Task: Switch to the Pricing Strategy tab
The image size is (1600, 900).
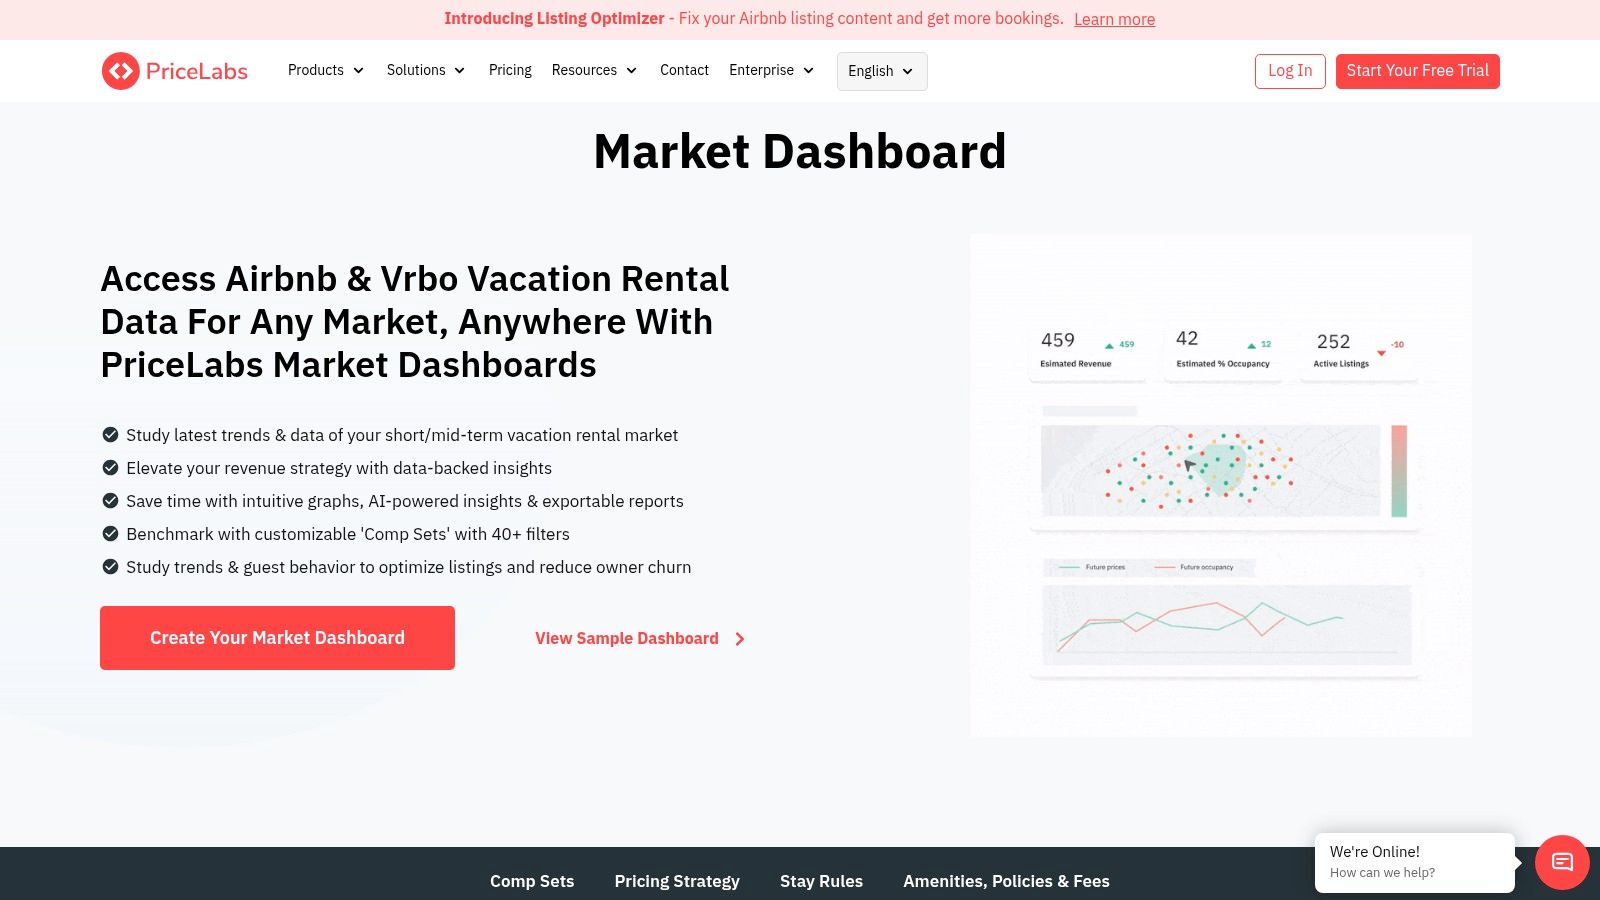Action: [677, 881]
